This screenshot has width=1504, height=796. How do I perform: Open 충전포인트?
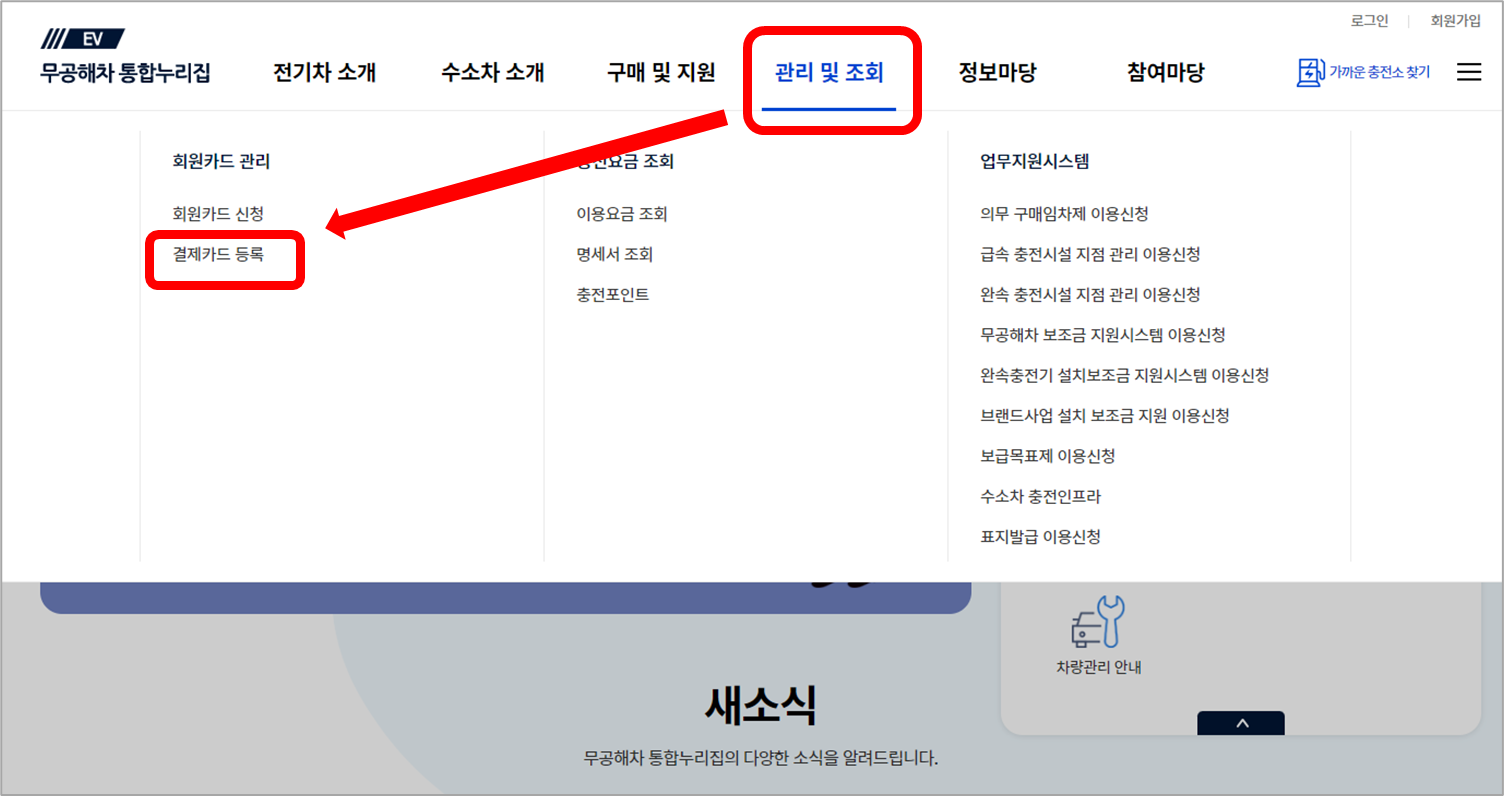tap(612, 295)
